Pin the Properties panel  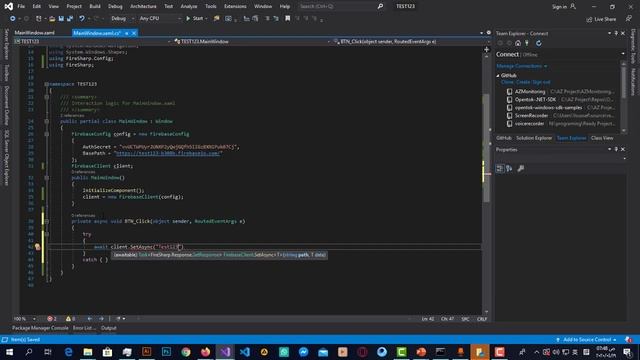coord(616,150)
